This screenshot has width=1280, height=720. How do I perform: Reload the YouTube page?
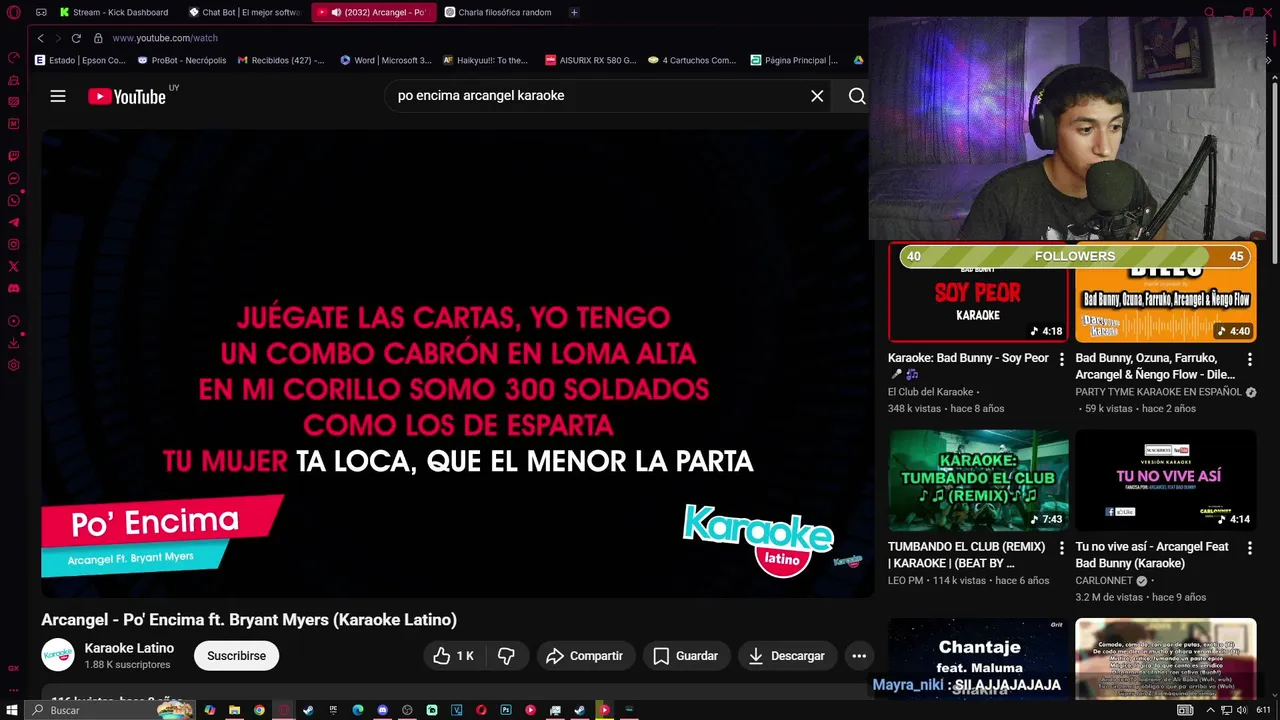click(76, 38)
